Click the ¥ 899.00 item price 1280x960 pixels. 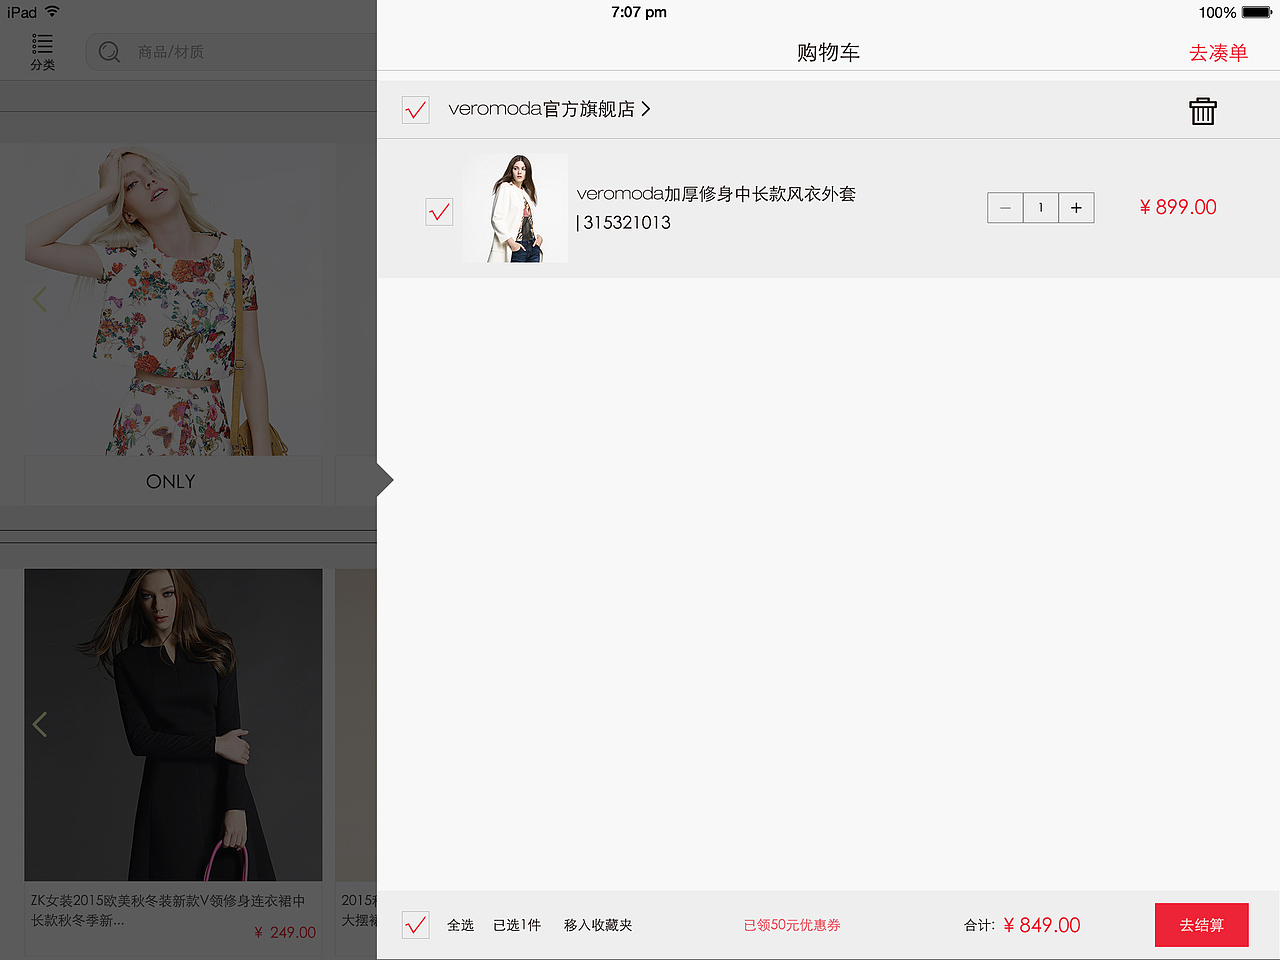[x=1178, y=207]
